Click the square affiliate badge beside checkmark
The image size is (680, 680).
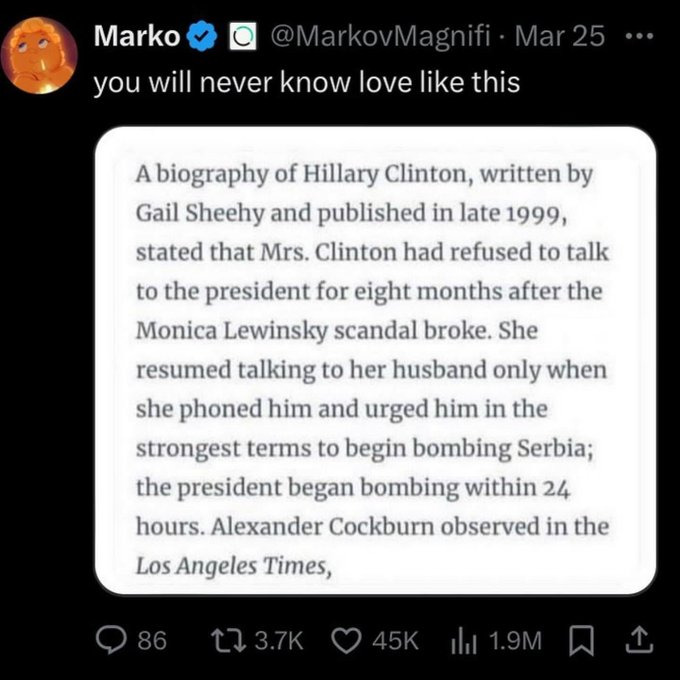pos(241,37)
